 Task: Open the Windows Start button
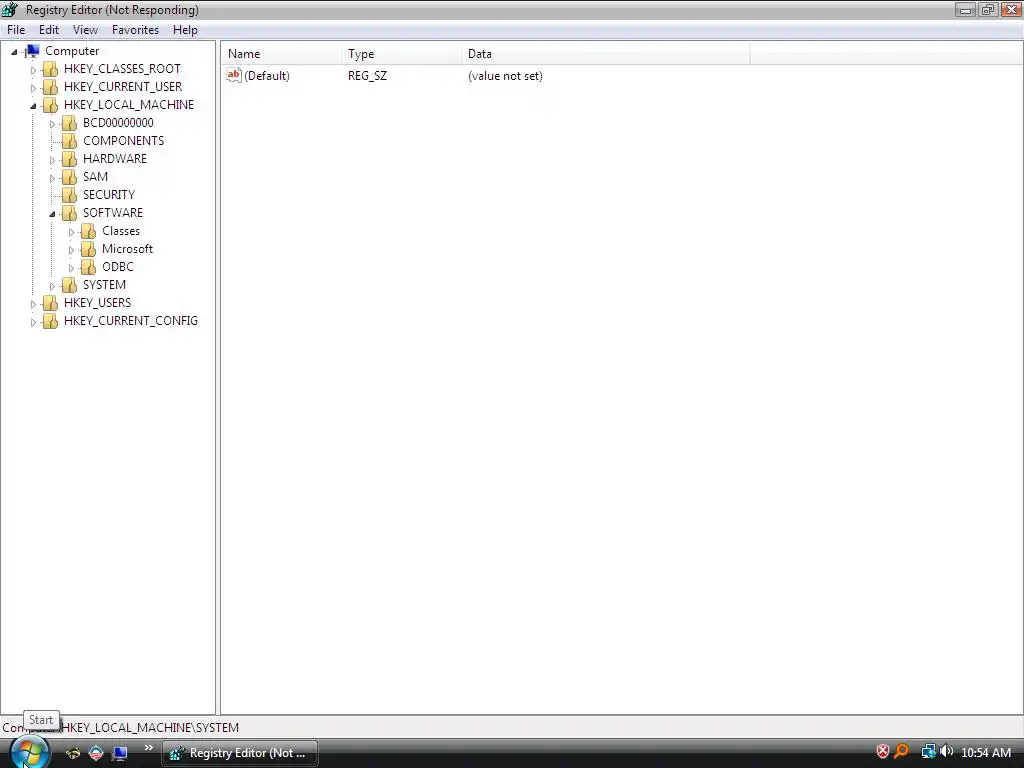pos(29,752)
